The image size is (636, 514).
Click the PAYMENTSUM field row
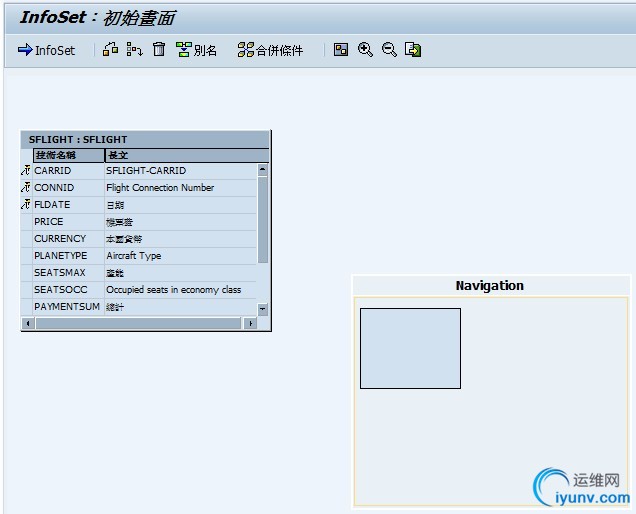[139, 307]
